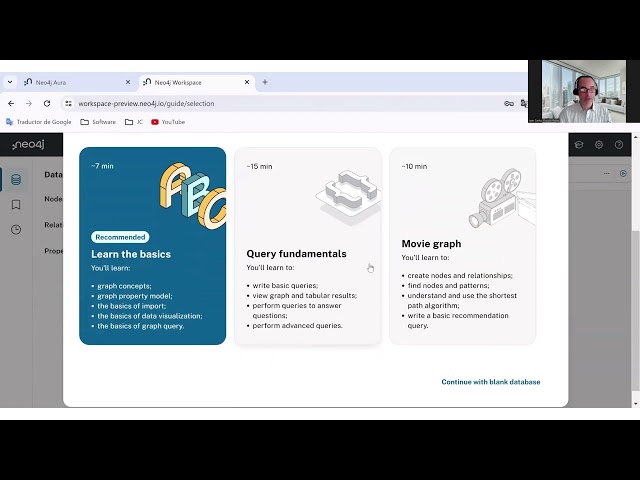Open Traductor de Google bookmark
Viewport: 640px width, 480px height.
(x=39, y=122)
